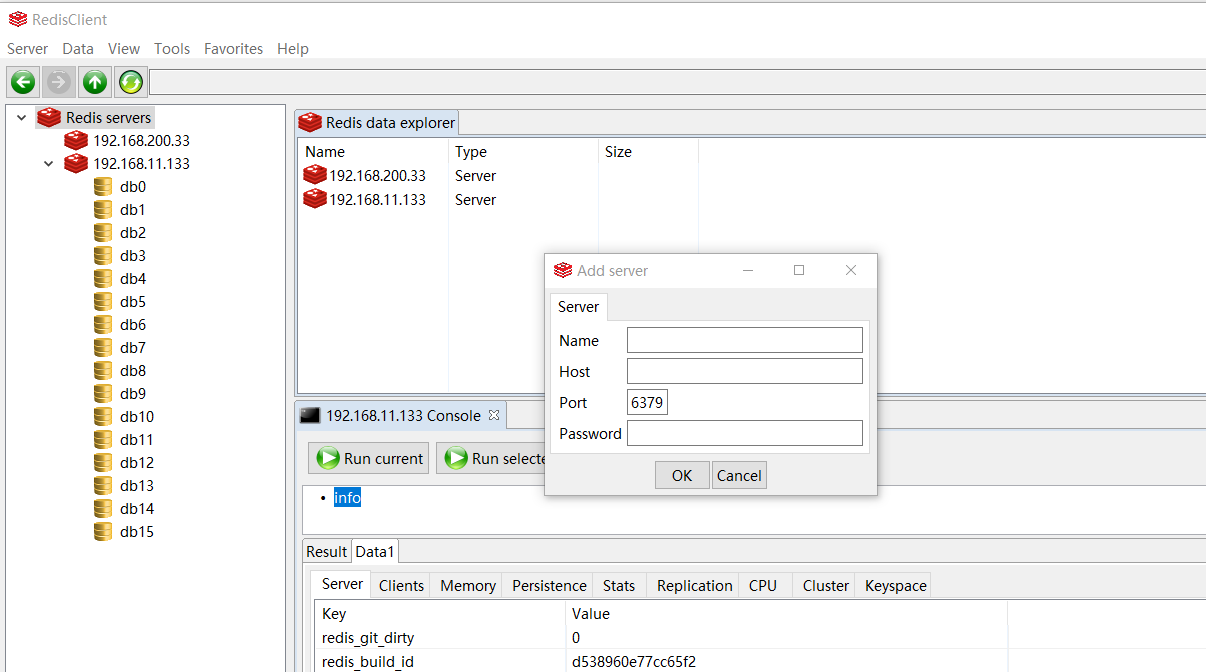Click the Redis data explorer tab icon
The height and width of the screenshot is (672, 1206).
click(x=310, y=122)
